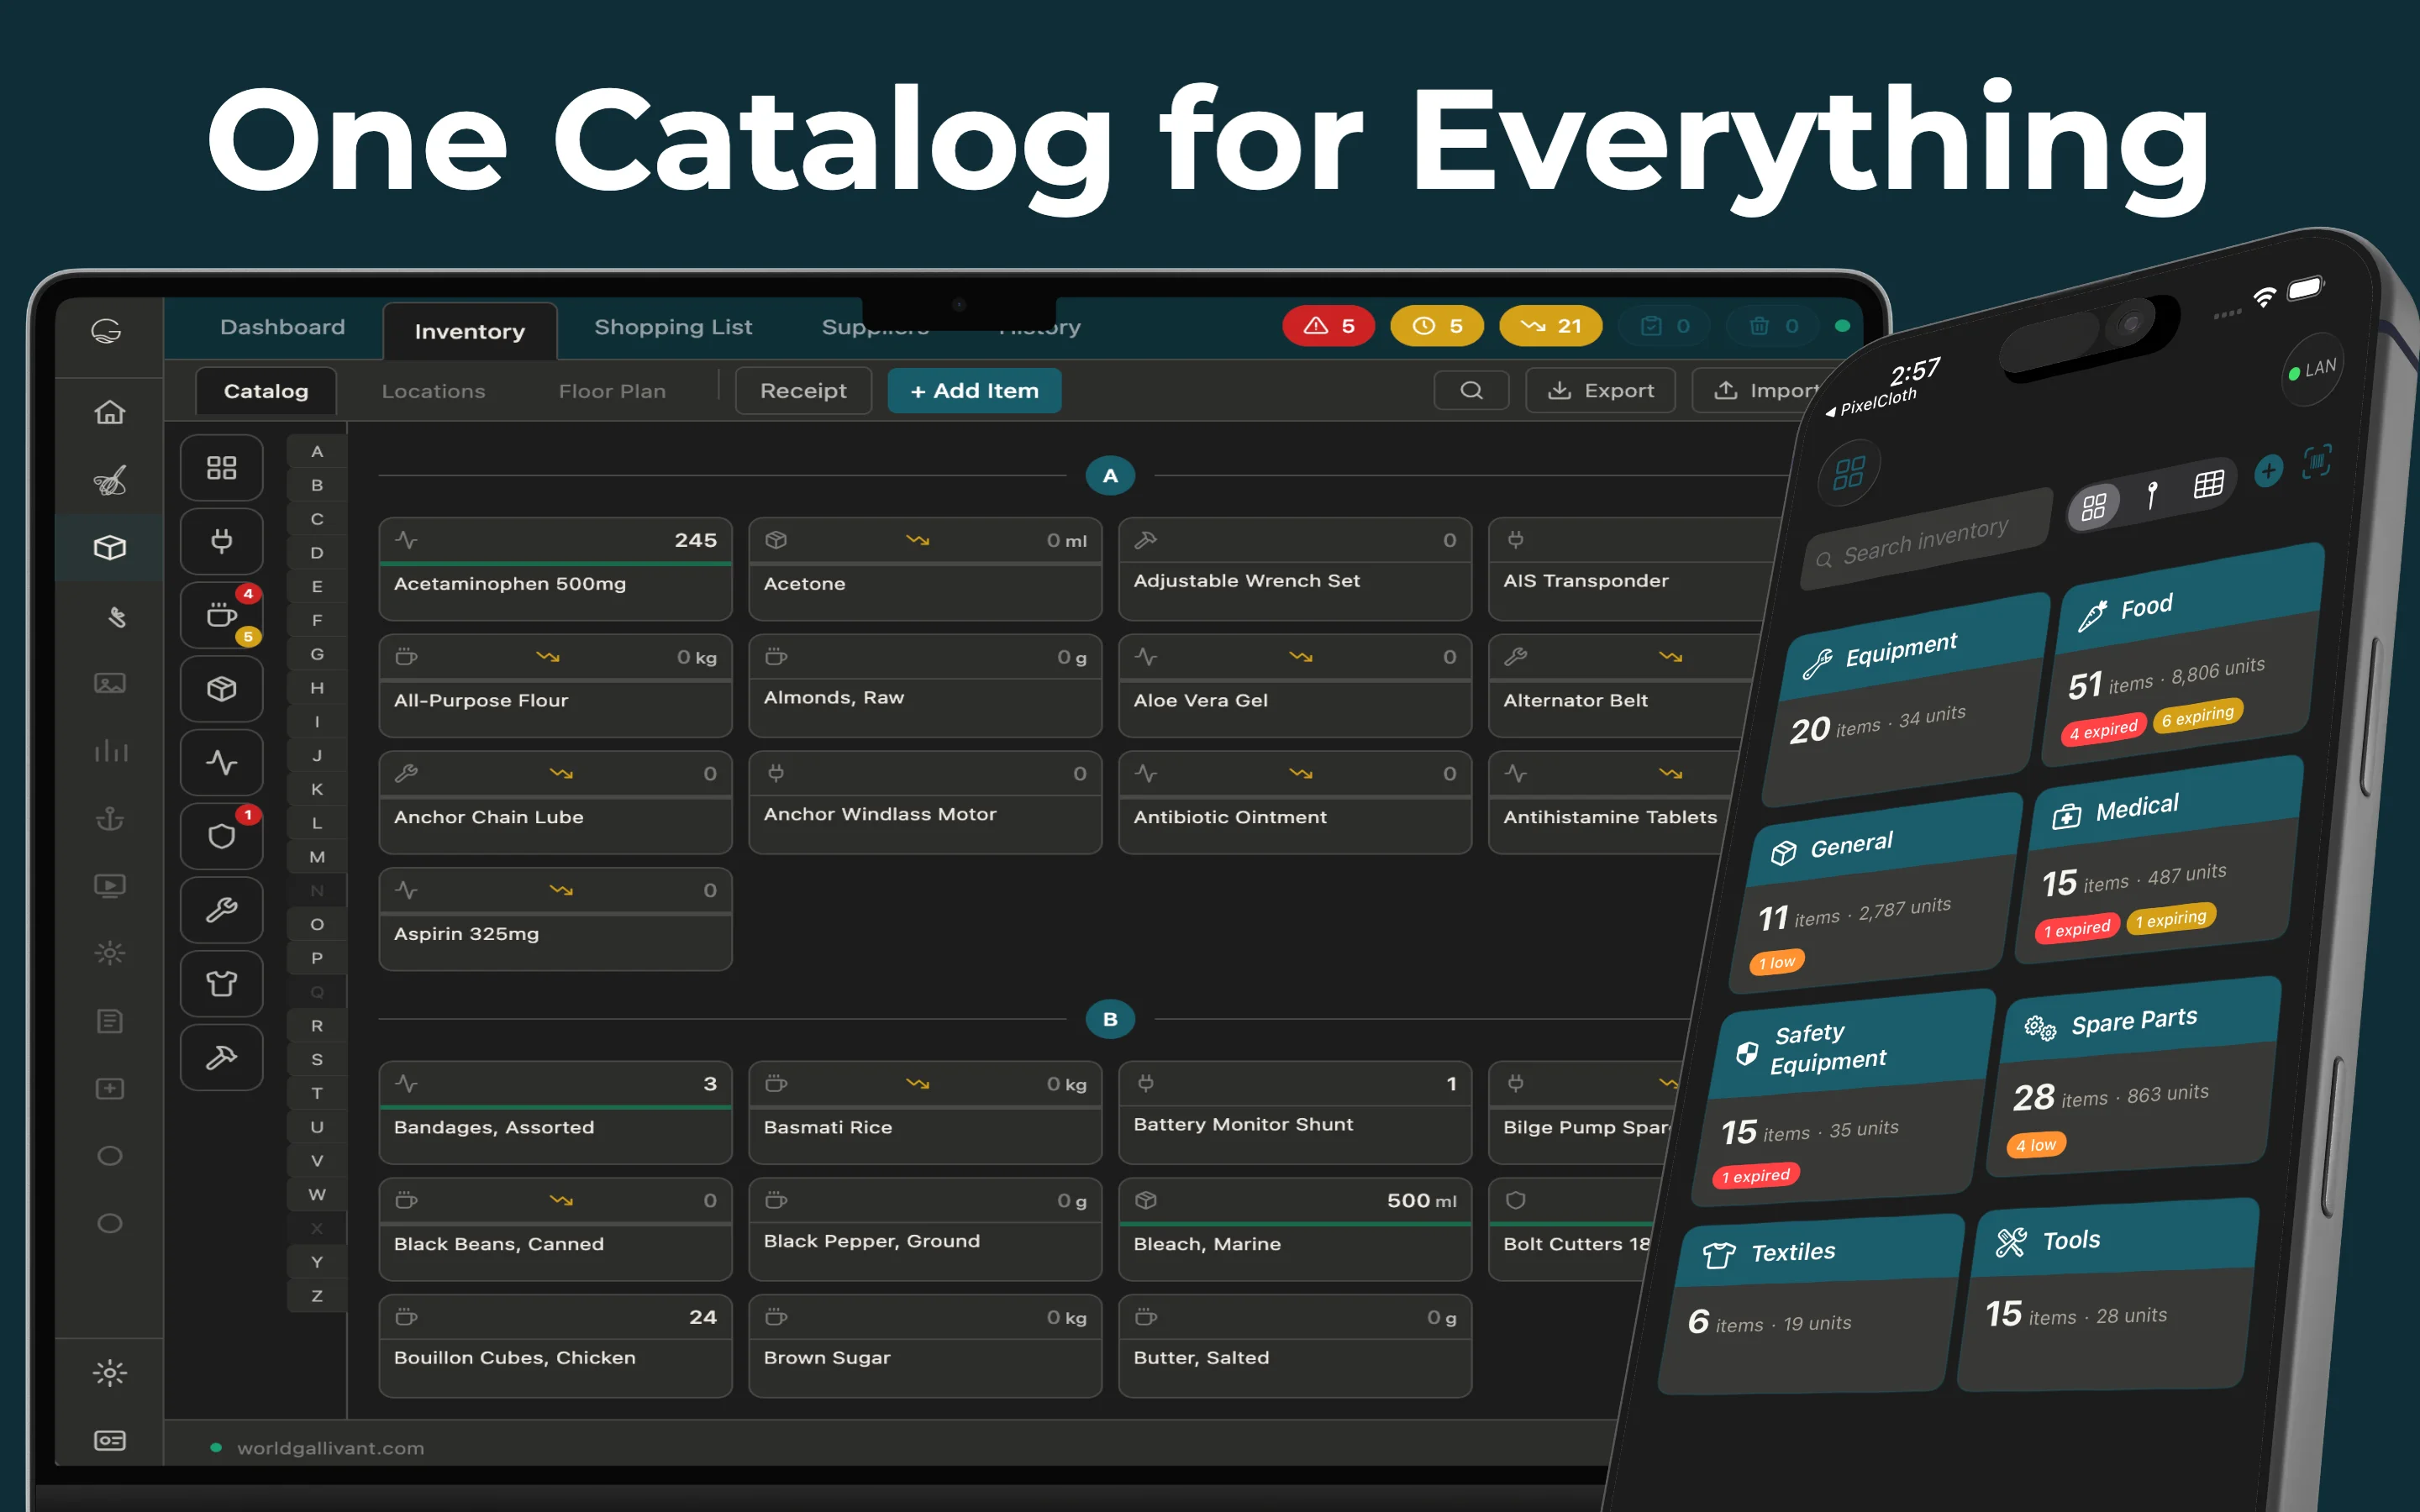The height and width of the screenshot is (1512, 2420).
Task: Tap the barcode scan icon on phone
Action: [2316, 461]
